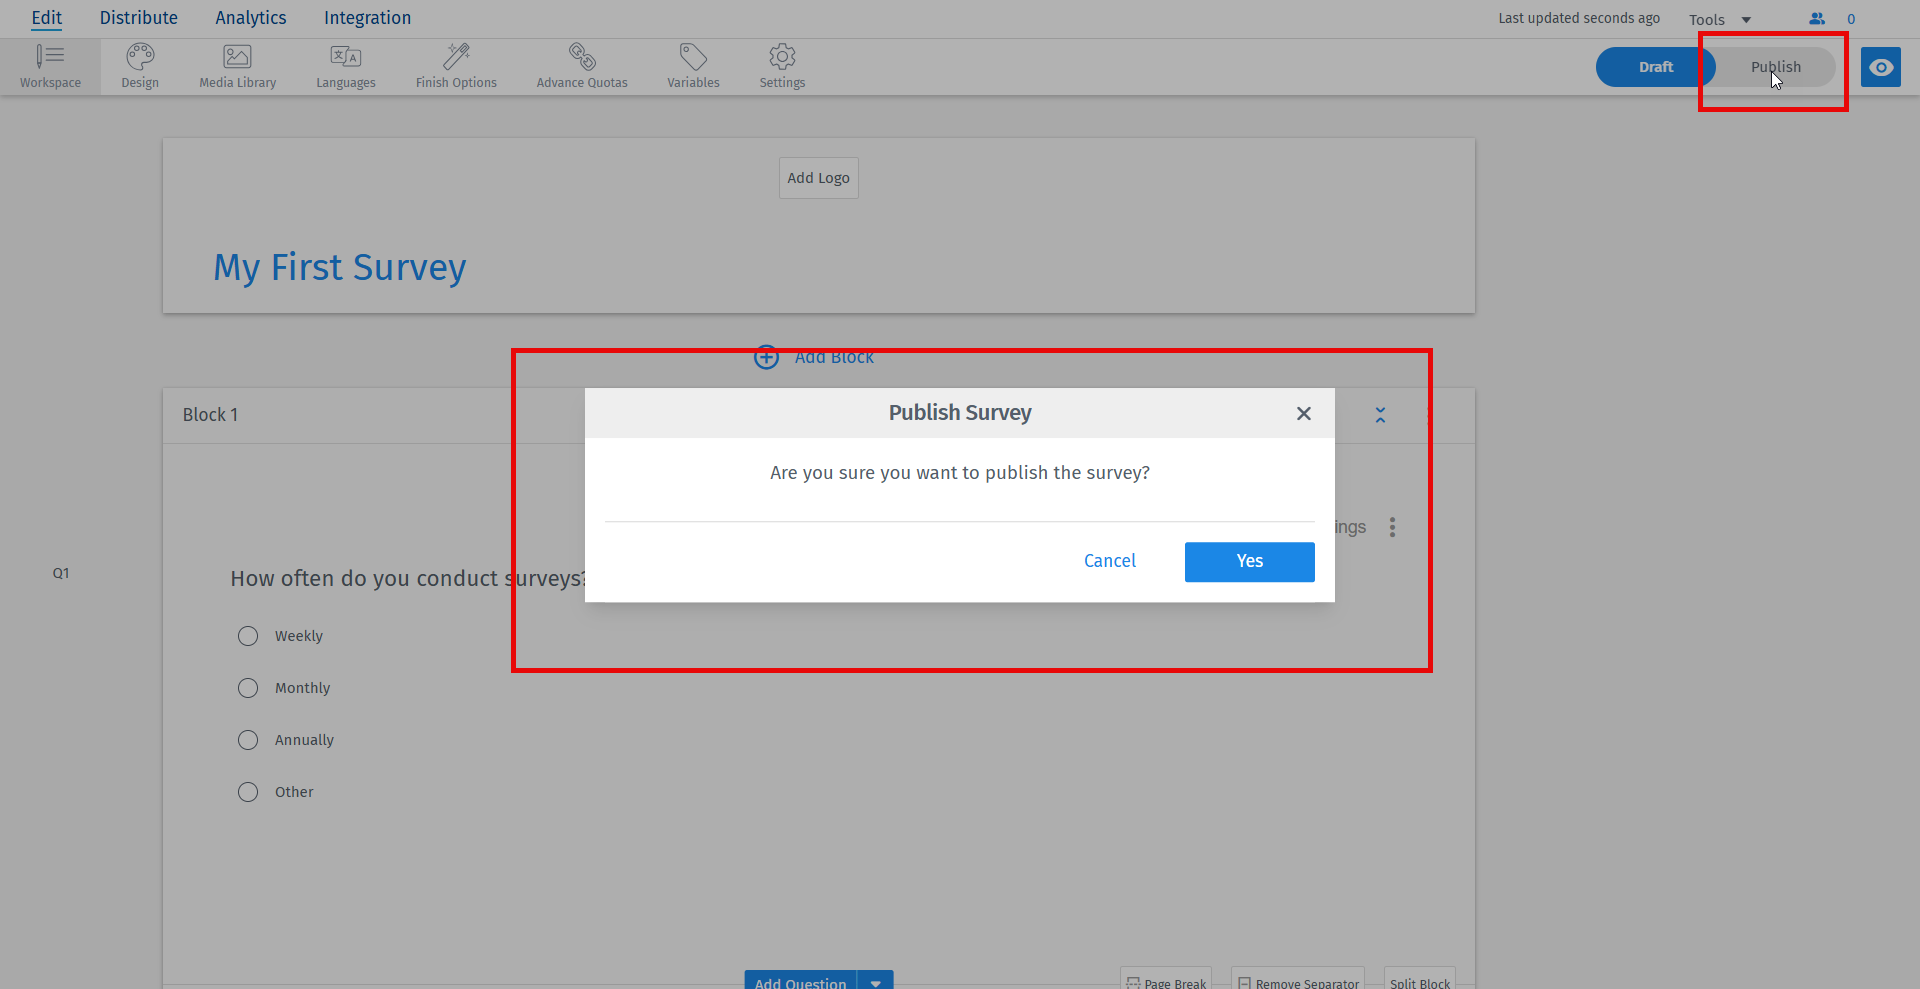Open the Workspace panel
This screenshot has width=1920, height=989.
coord(50,65)
